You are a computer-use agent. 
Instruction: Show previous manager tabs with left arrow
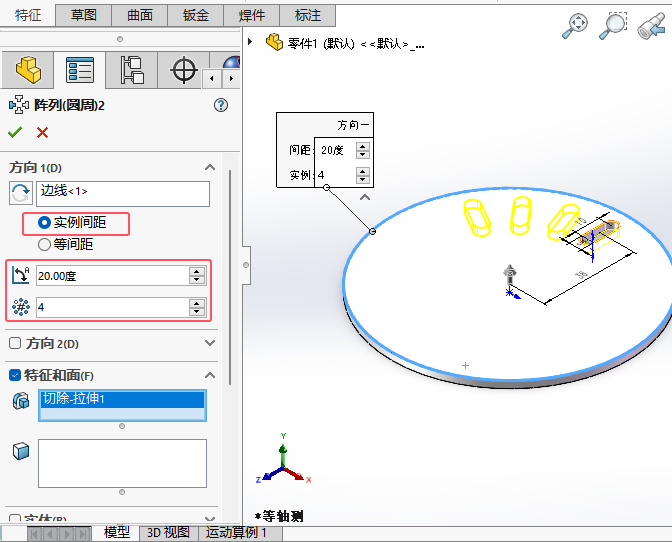coord(212,79)
